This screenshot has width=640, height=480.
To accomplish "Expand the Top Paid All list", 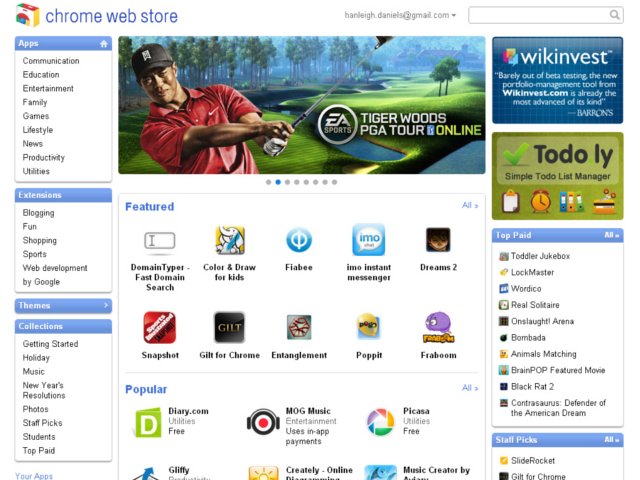I will coord(611,236).
